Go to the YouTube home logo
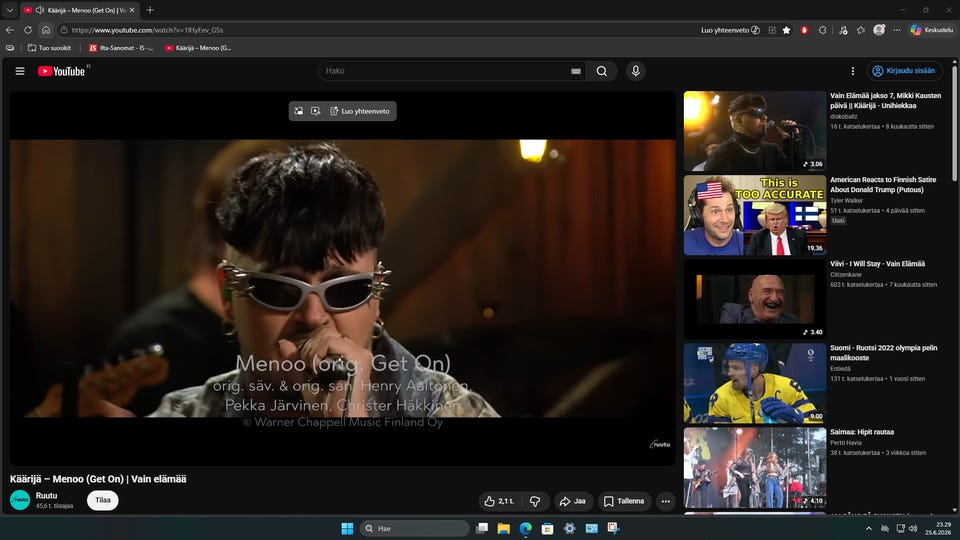The height and width of the screenshot is (540, 960). click(x=61, y=71)
